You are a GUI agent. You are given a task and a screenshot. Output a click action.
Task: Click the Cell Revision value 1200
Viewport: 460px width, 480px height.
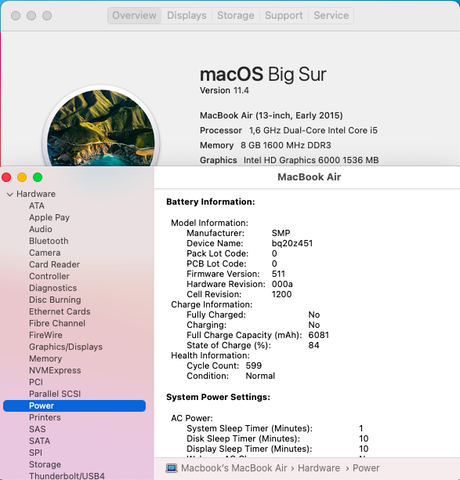(x=282, y=294)
